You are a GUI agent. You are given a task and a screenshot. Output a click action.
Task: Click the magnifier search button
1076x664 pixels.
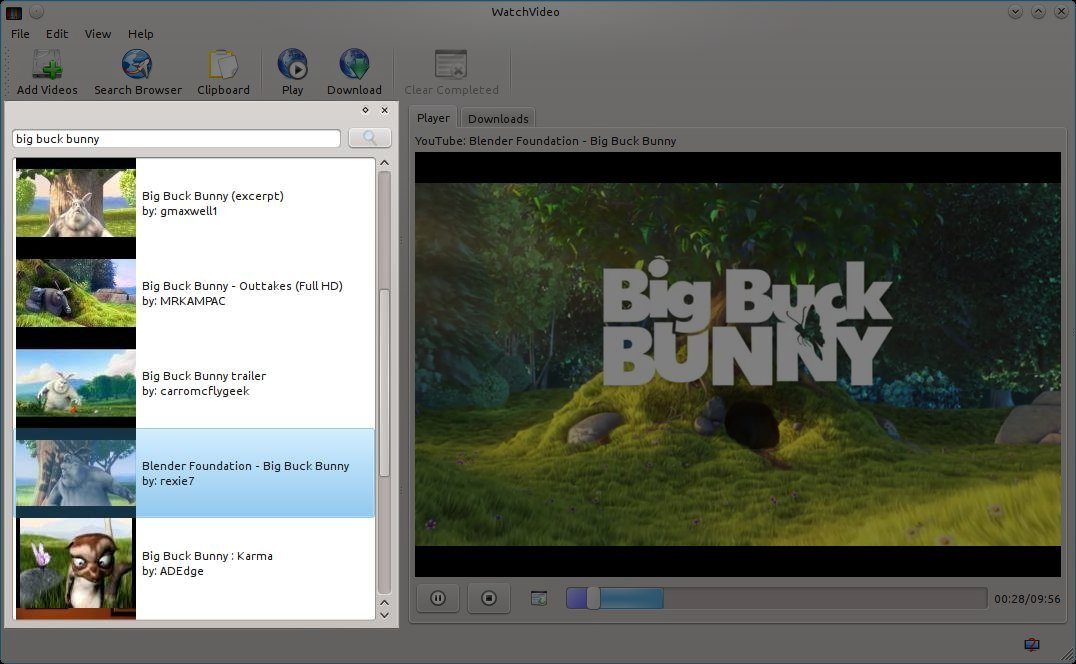coord(369,139)
